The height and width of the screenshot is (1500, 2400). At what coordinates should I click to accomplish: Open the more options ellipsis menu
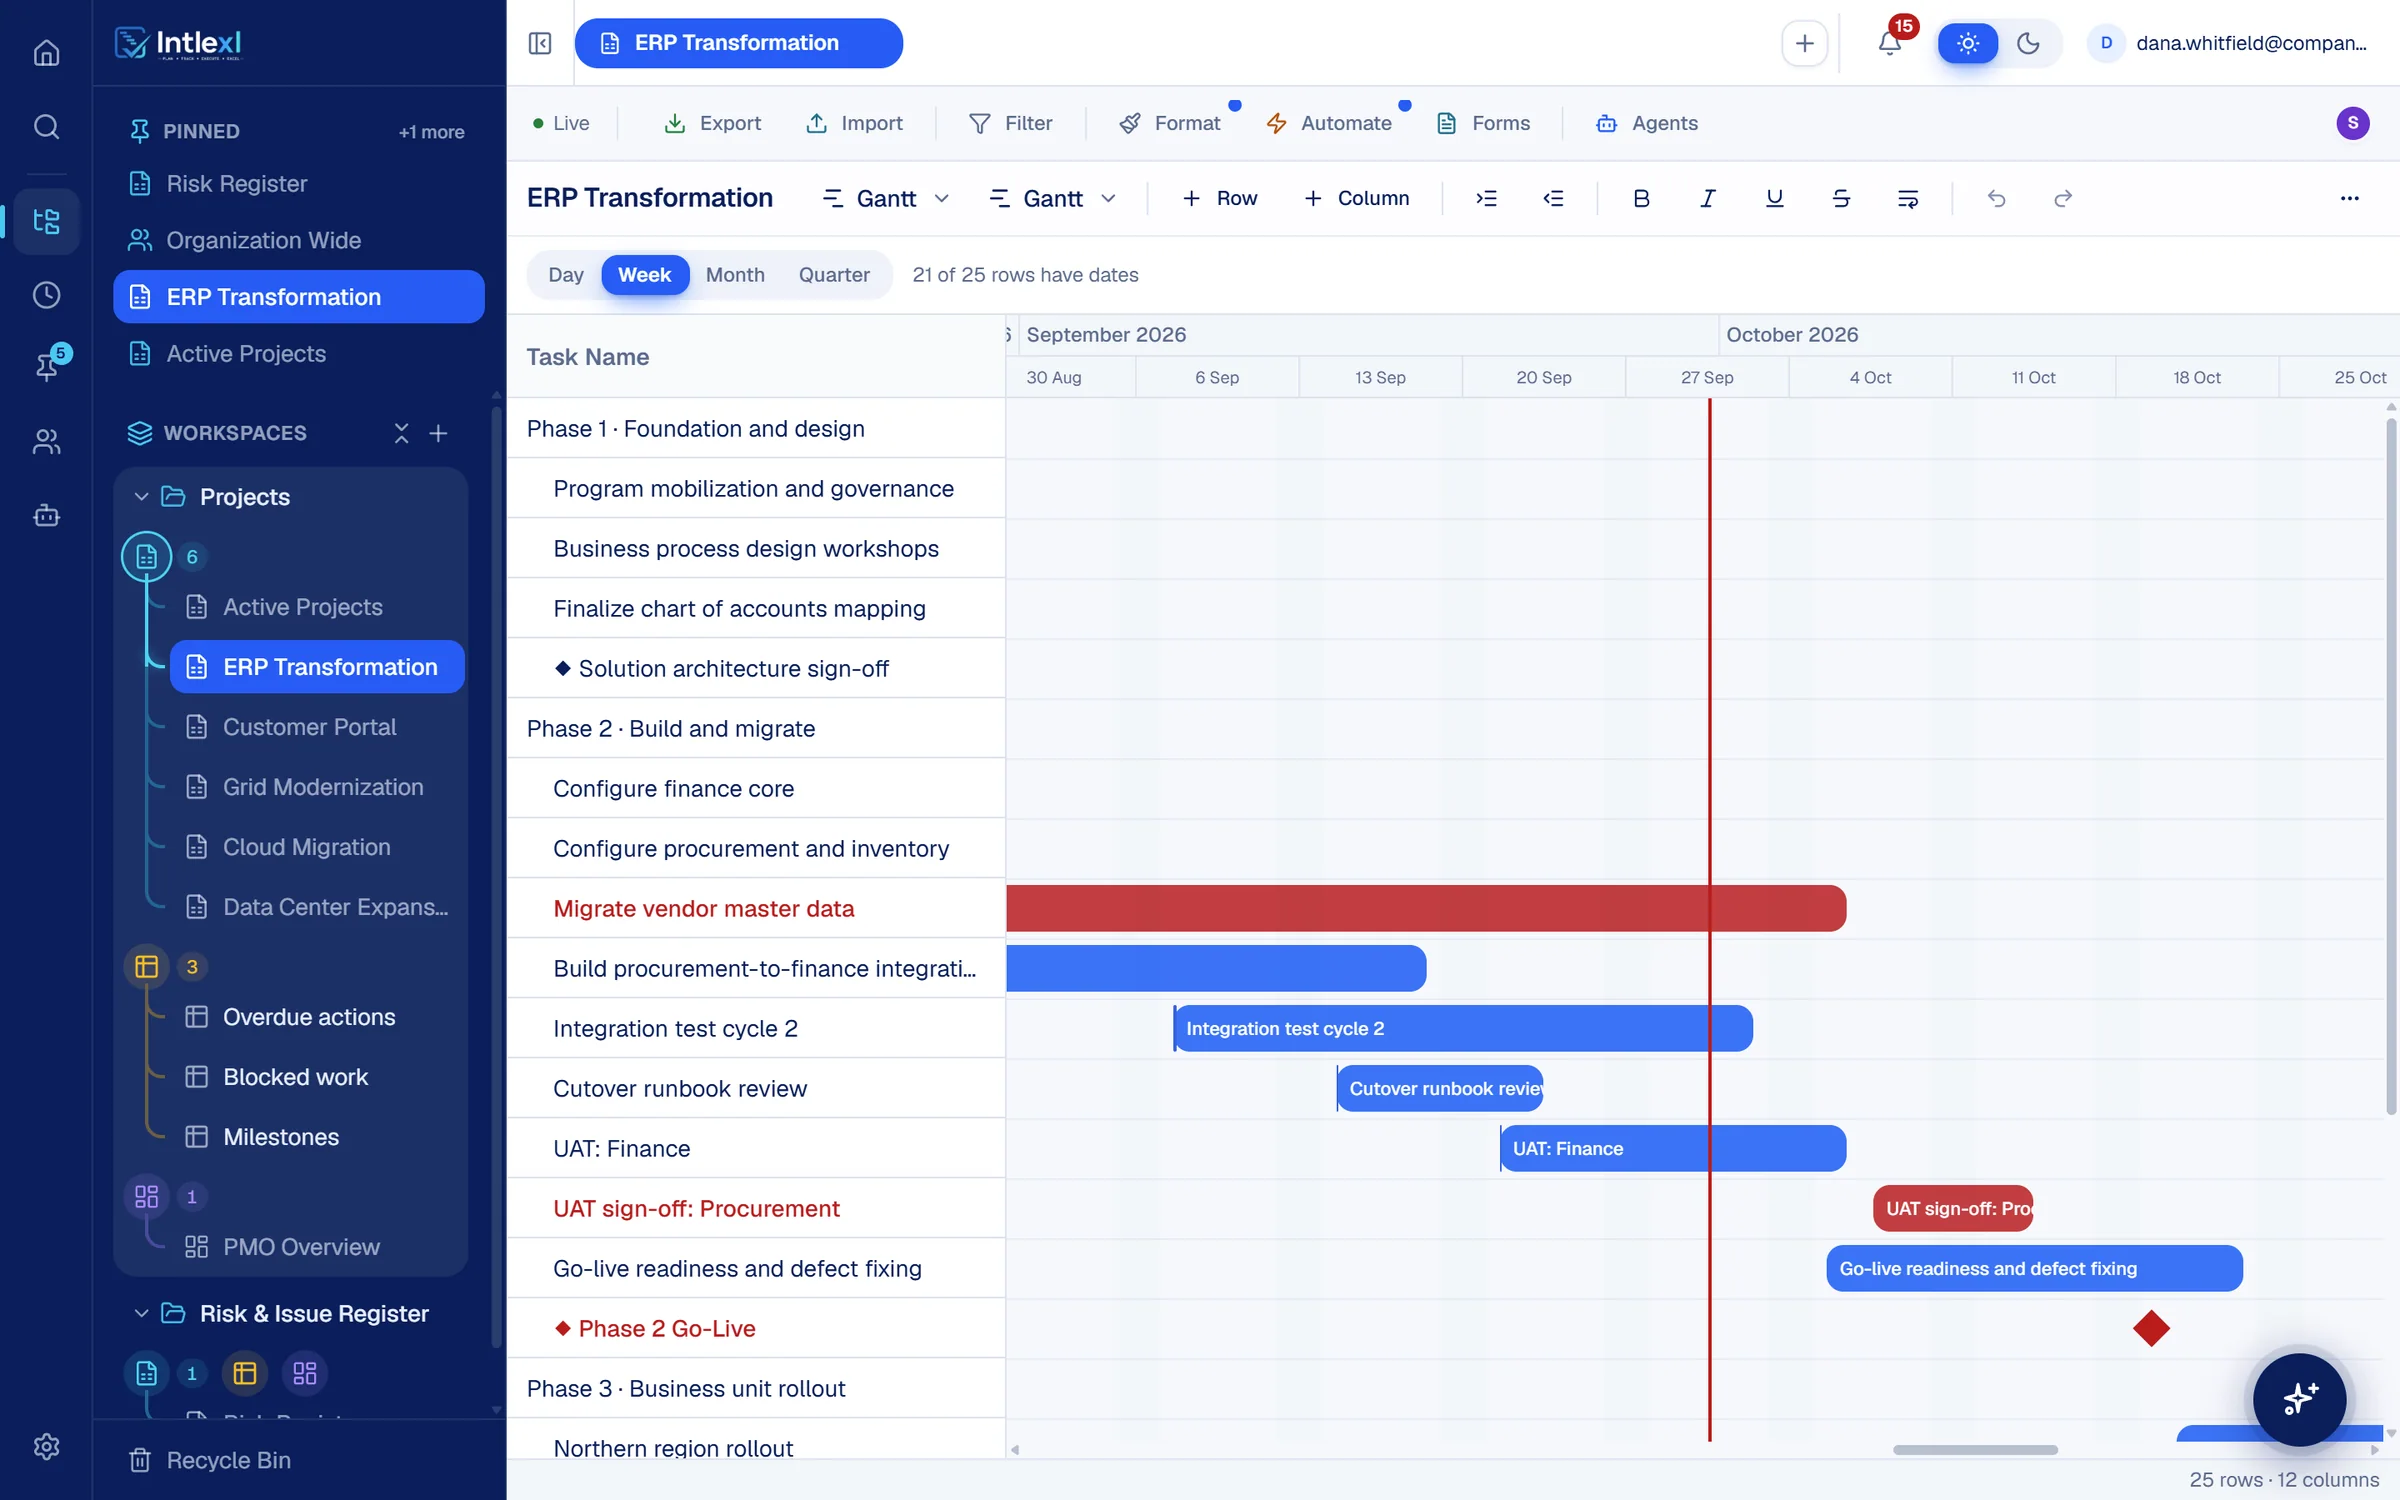click(x=2349, y=198)
